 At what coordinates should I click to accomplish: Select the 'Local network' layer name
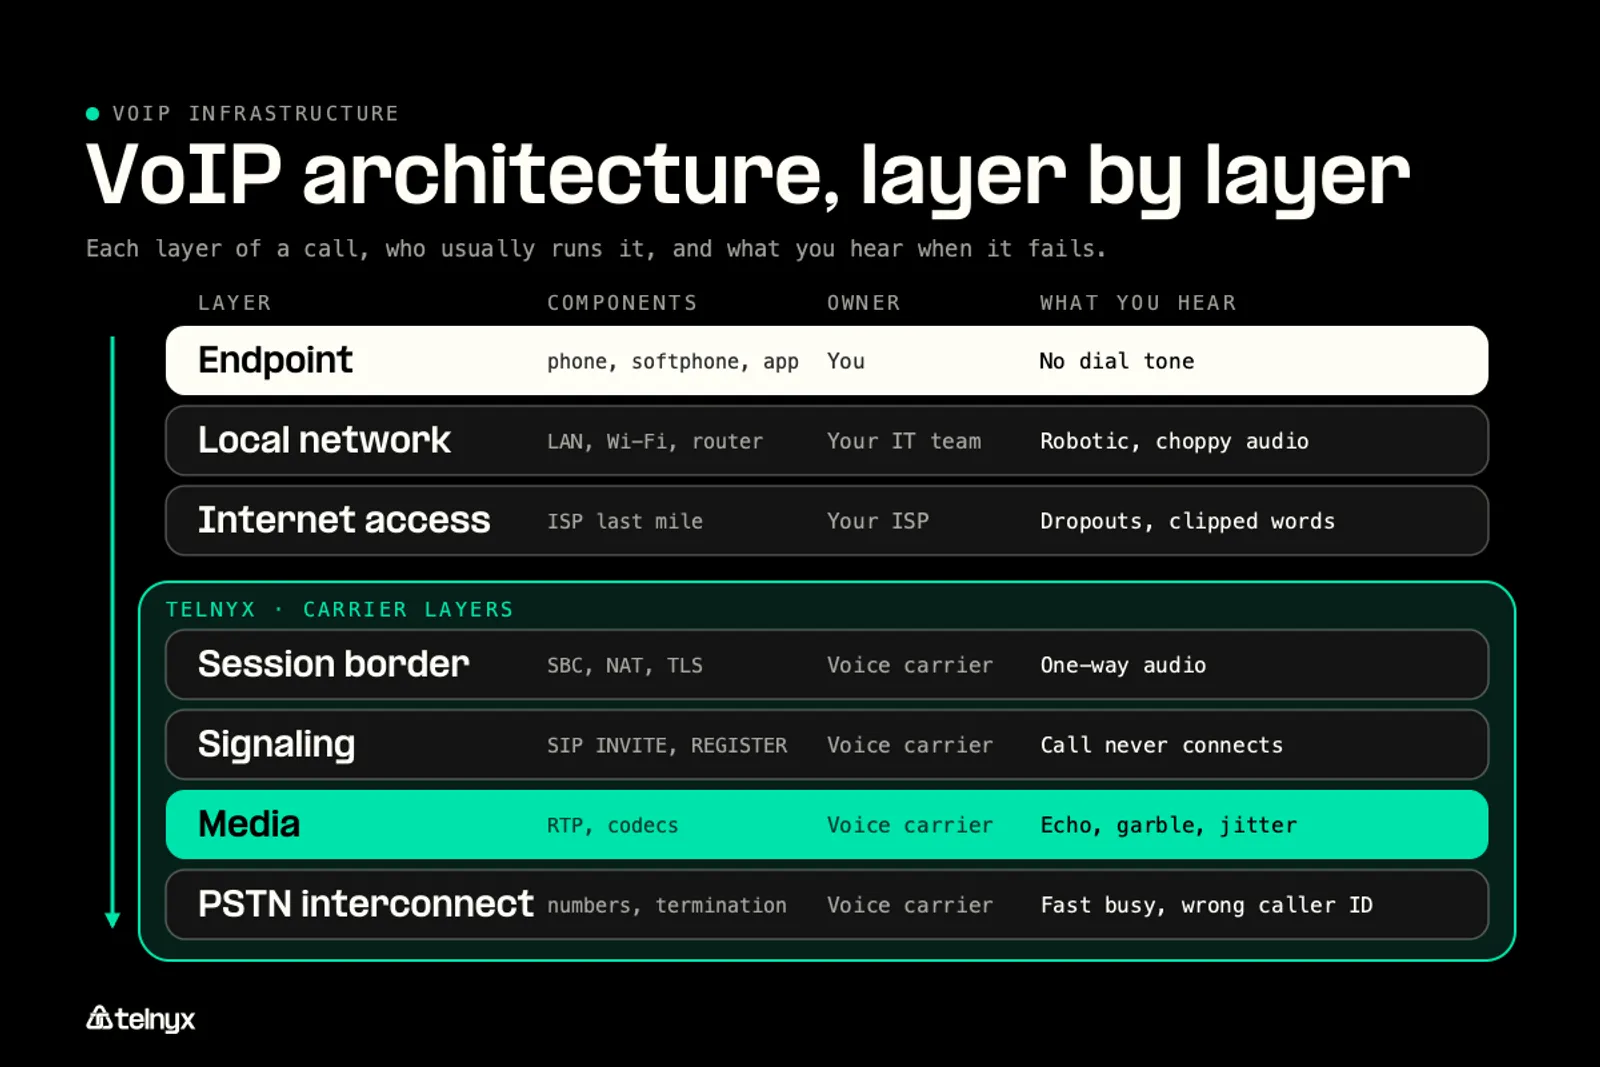pyautogui.click(x=324, y=440)
